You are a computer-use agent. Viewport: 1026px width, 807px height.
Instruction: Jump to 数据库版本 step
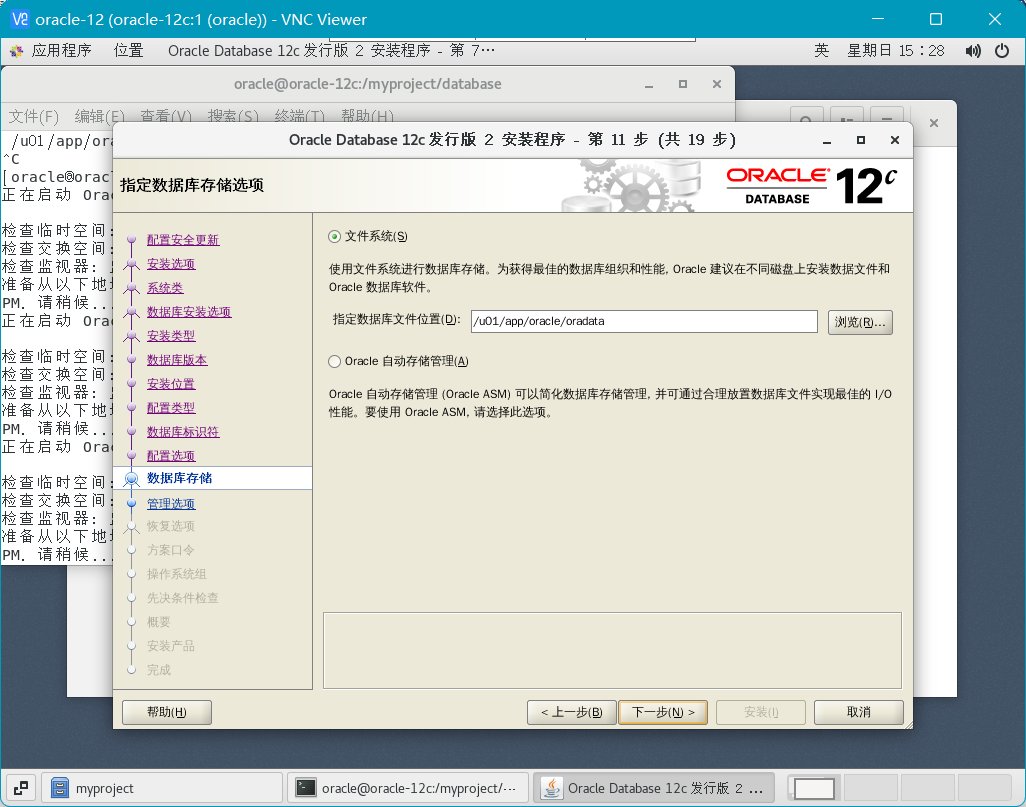coord(177,360)
